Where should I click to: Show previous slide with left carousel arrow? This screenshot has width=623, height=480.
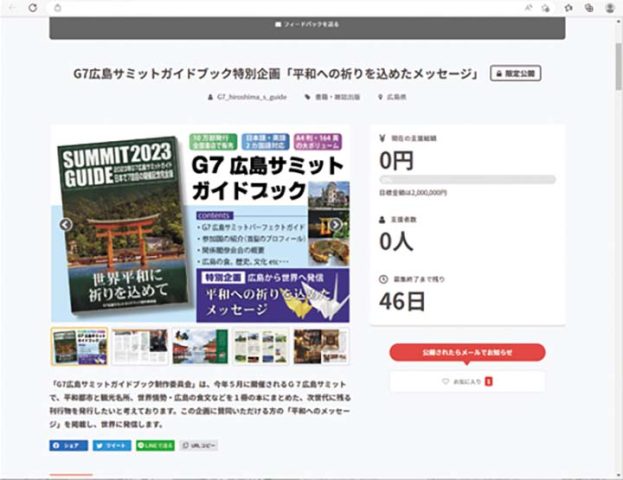[x=65, y=225]
